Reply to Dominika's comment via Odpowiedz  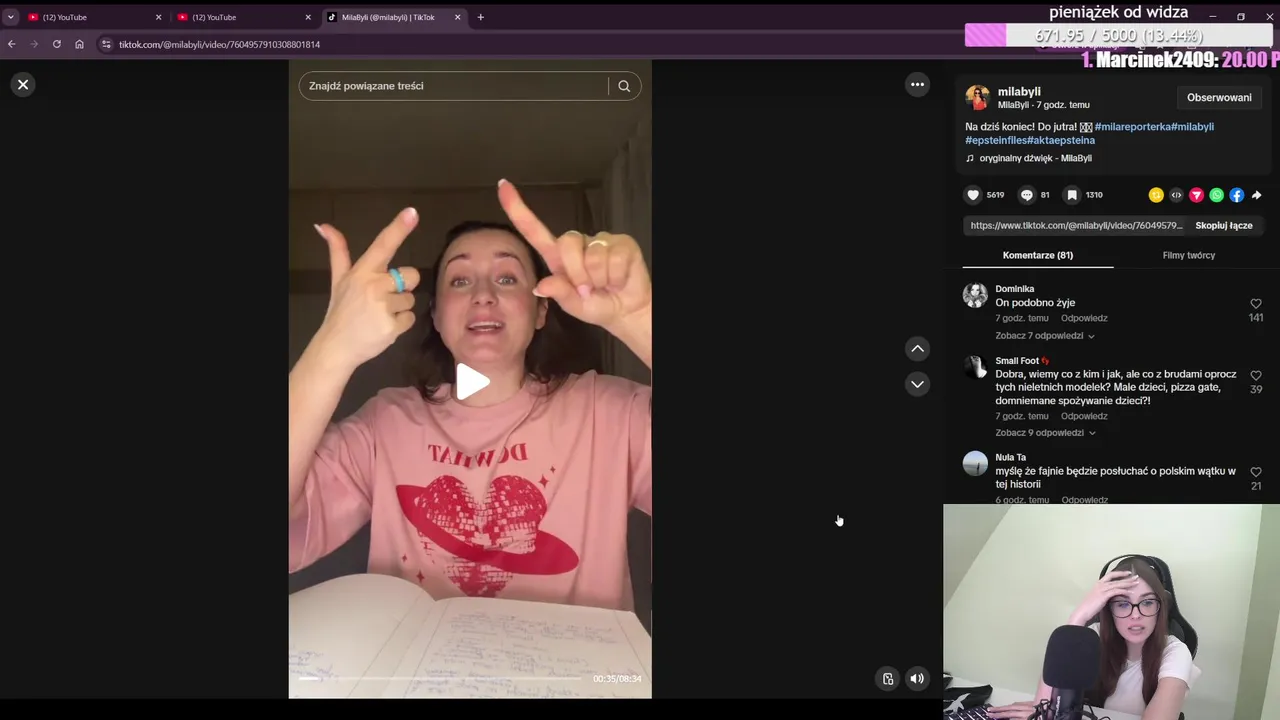[x=1084, y=318]
